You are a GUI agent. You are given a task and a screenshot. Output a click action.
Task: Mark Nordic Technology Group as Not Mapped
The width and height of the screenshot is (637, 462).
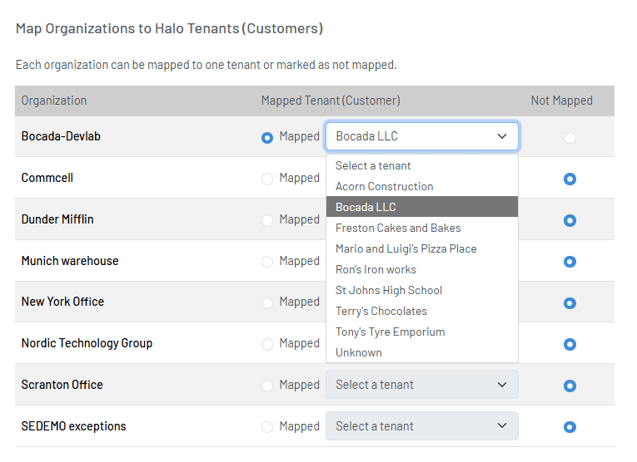pyautogui.click(x=569, y=344)
